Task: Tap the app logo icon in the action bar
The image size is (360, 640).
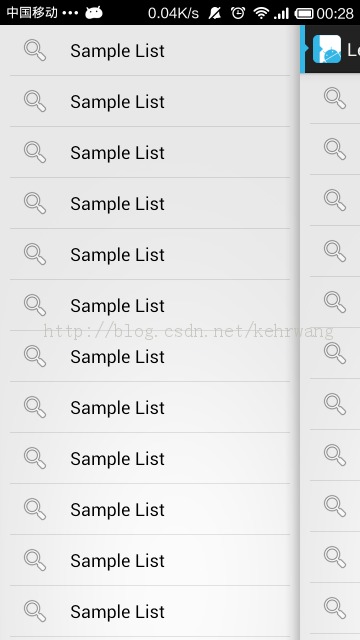Action: click(x=327, y=49)
